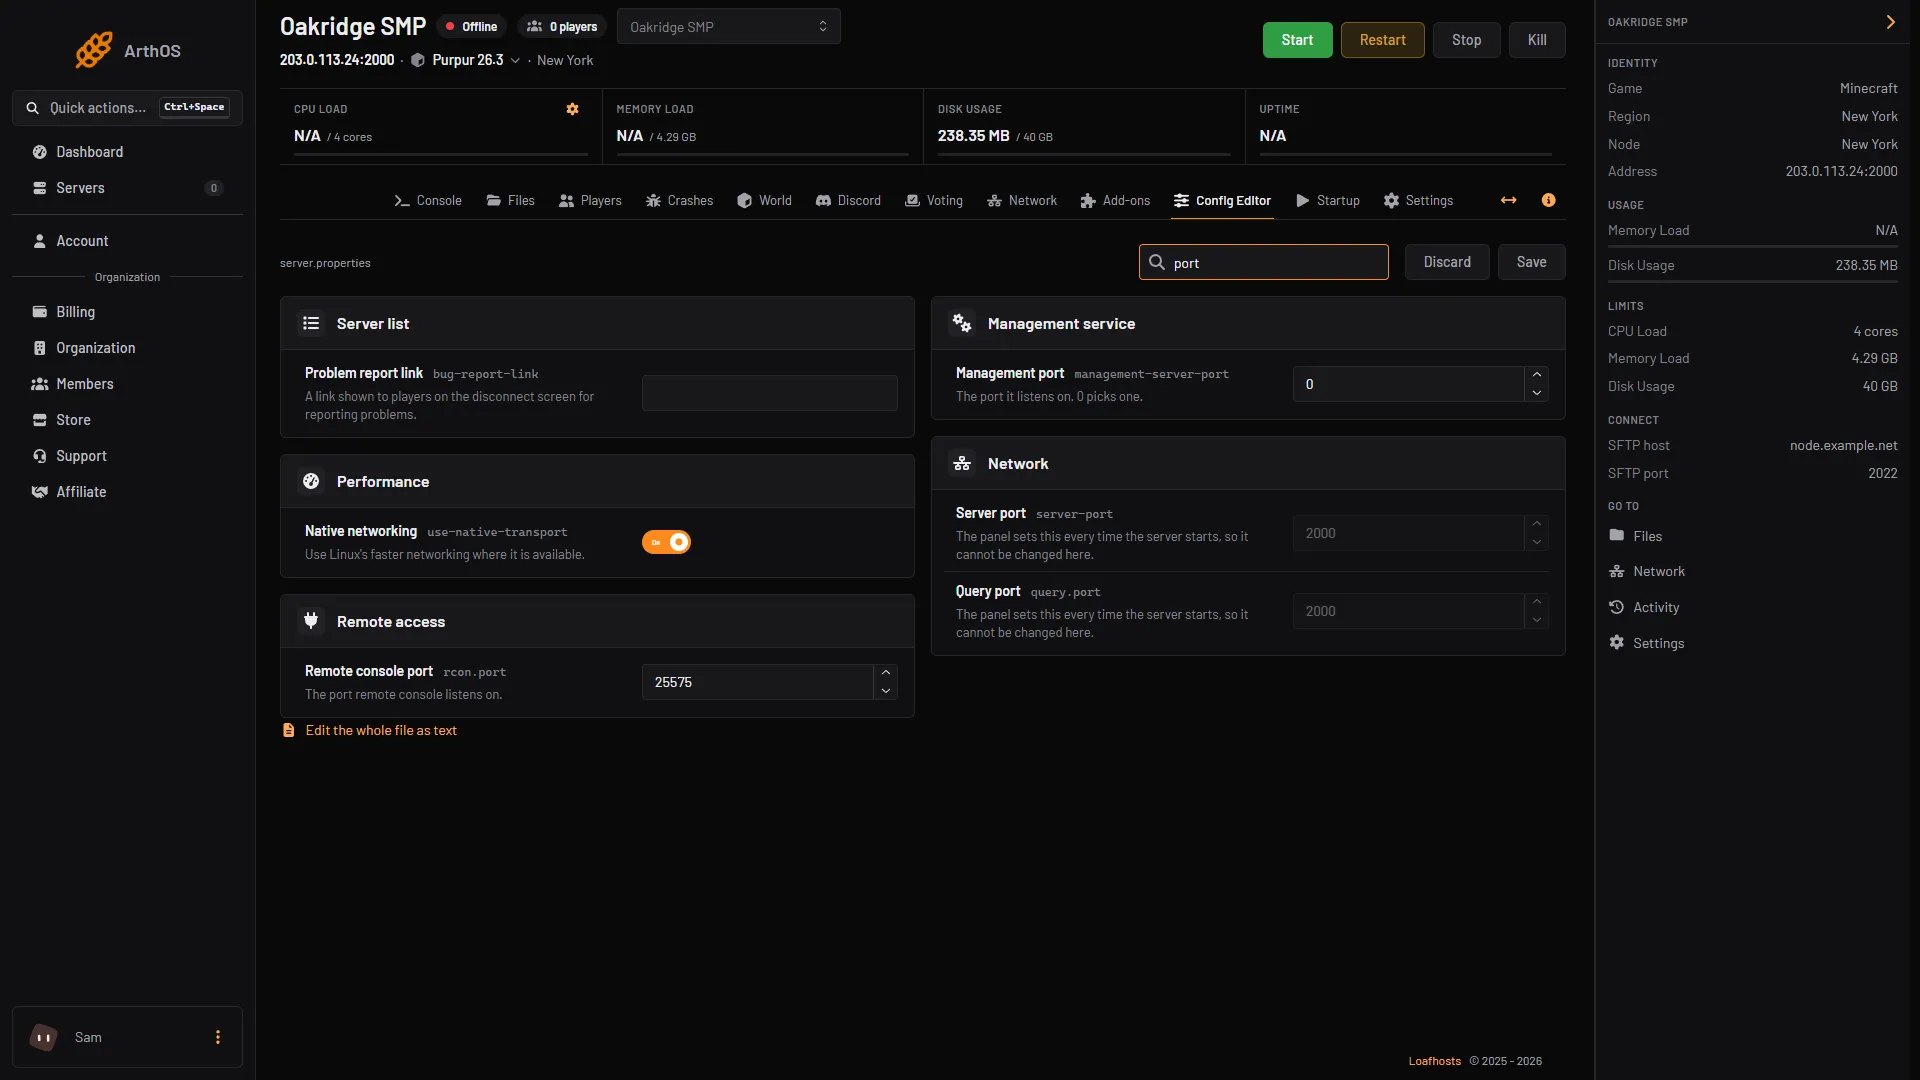Toggle wide layout with double-arrow icon

click(x=1508, y=200)
